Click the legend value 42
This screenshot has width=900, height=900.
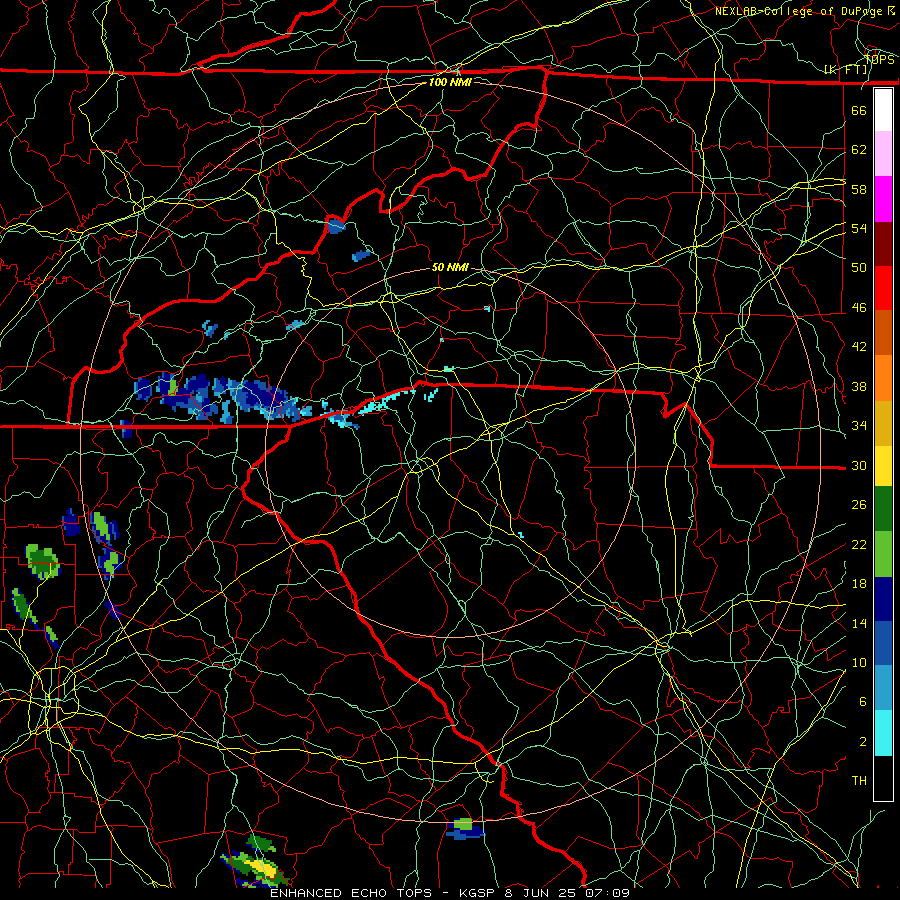[x=859, y=347]
